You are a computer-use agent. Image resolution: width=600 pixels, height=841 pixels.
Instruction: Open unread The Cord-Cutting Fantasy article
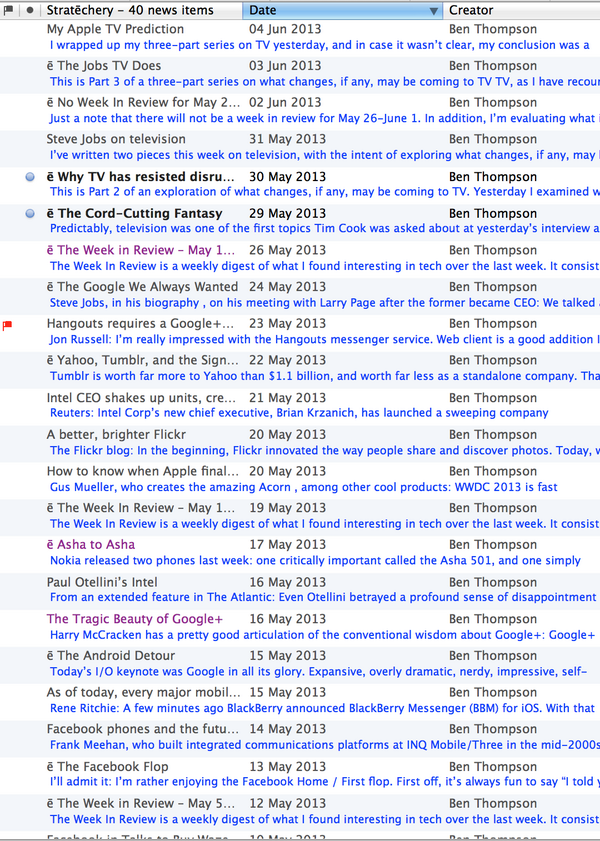[x=134, y=213]
